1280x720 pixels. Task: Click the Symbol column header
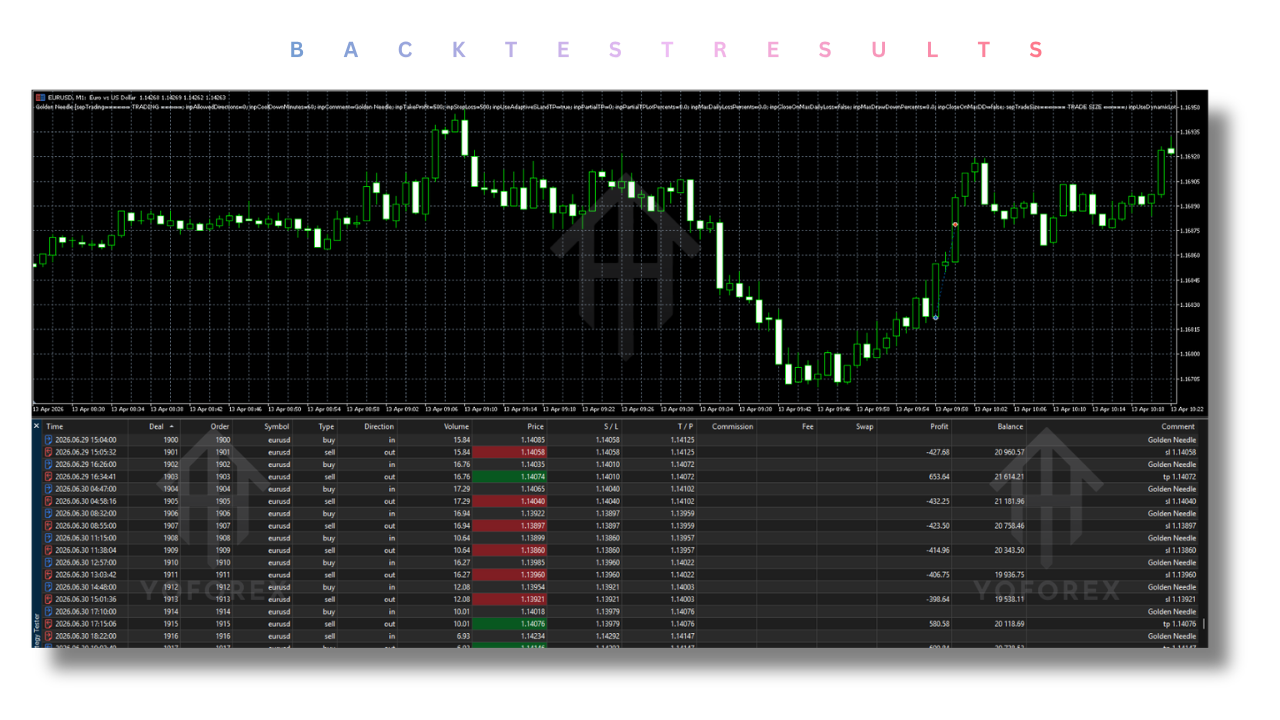[276, 427]
